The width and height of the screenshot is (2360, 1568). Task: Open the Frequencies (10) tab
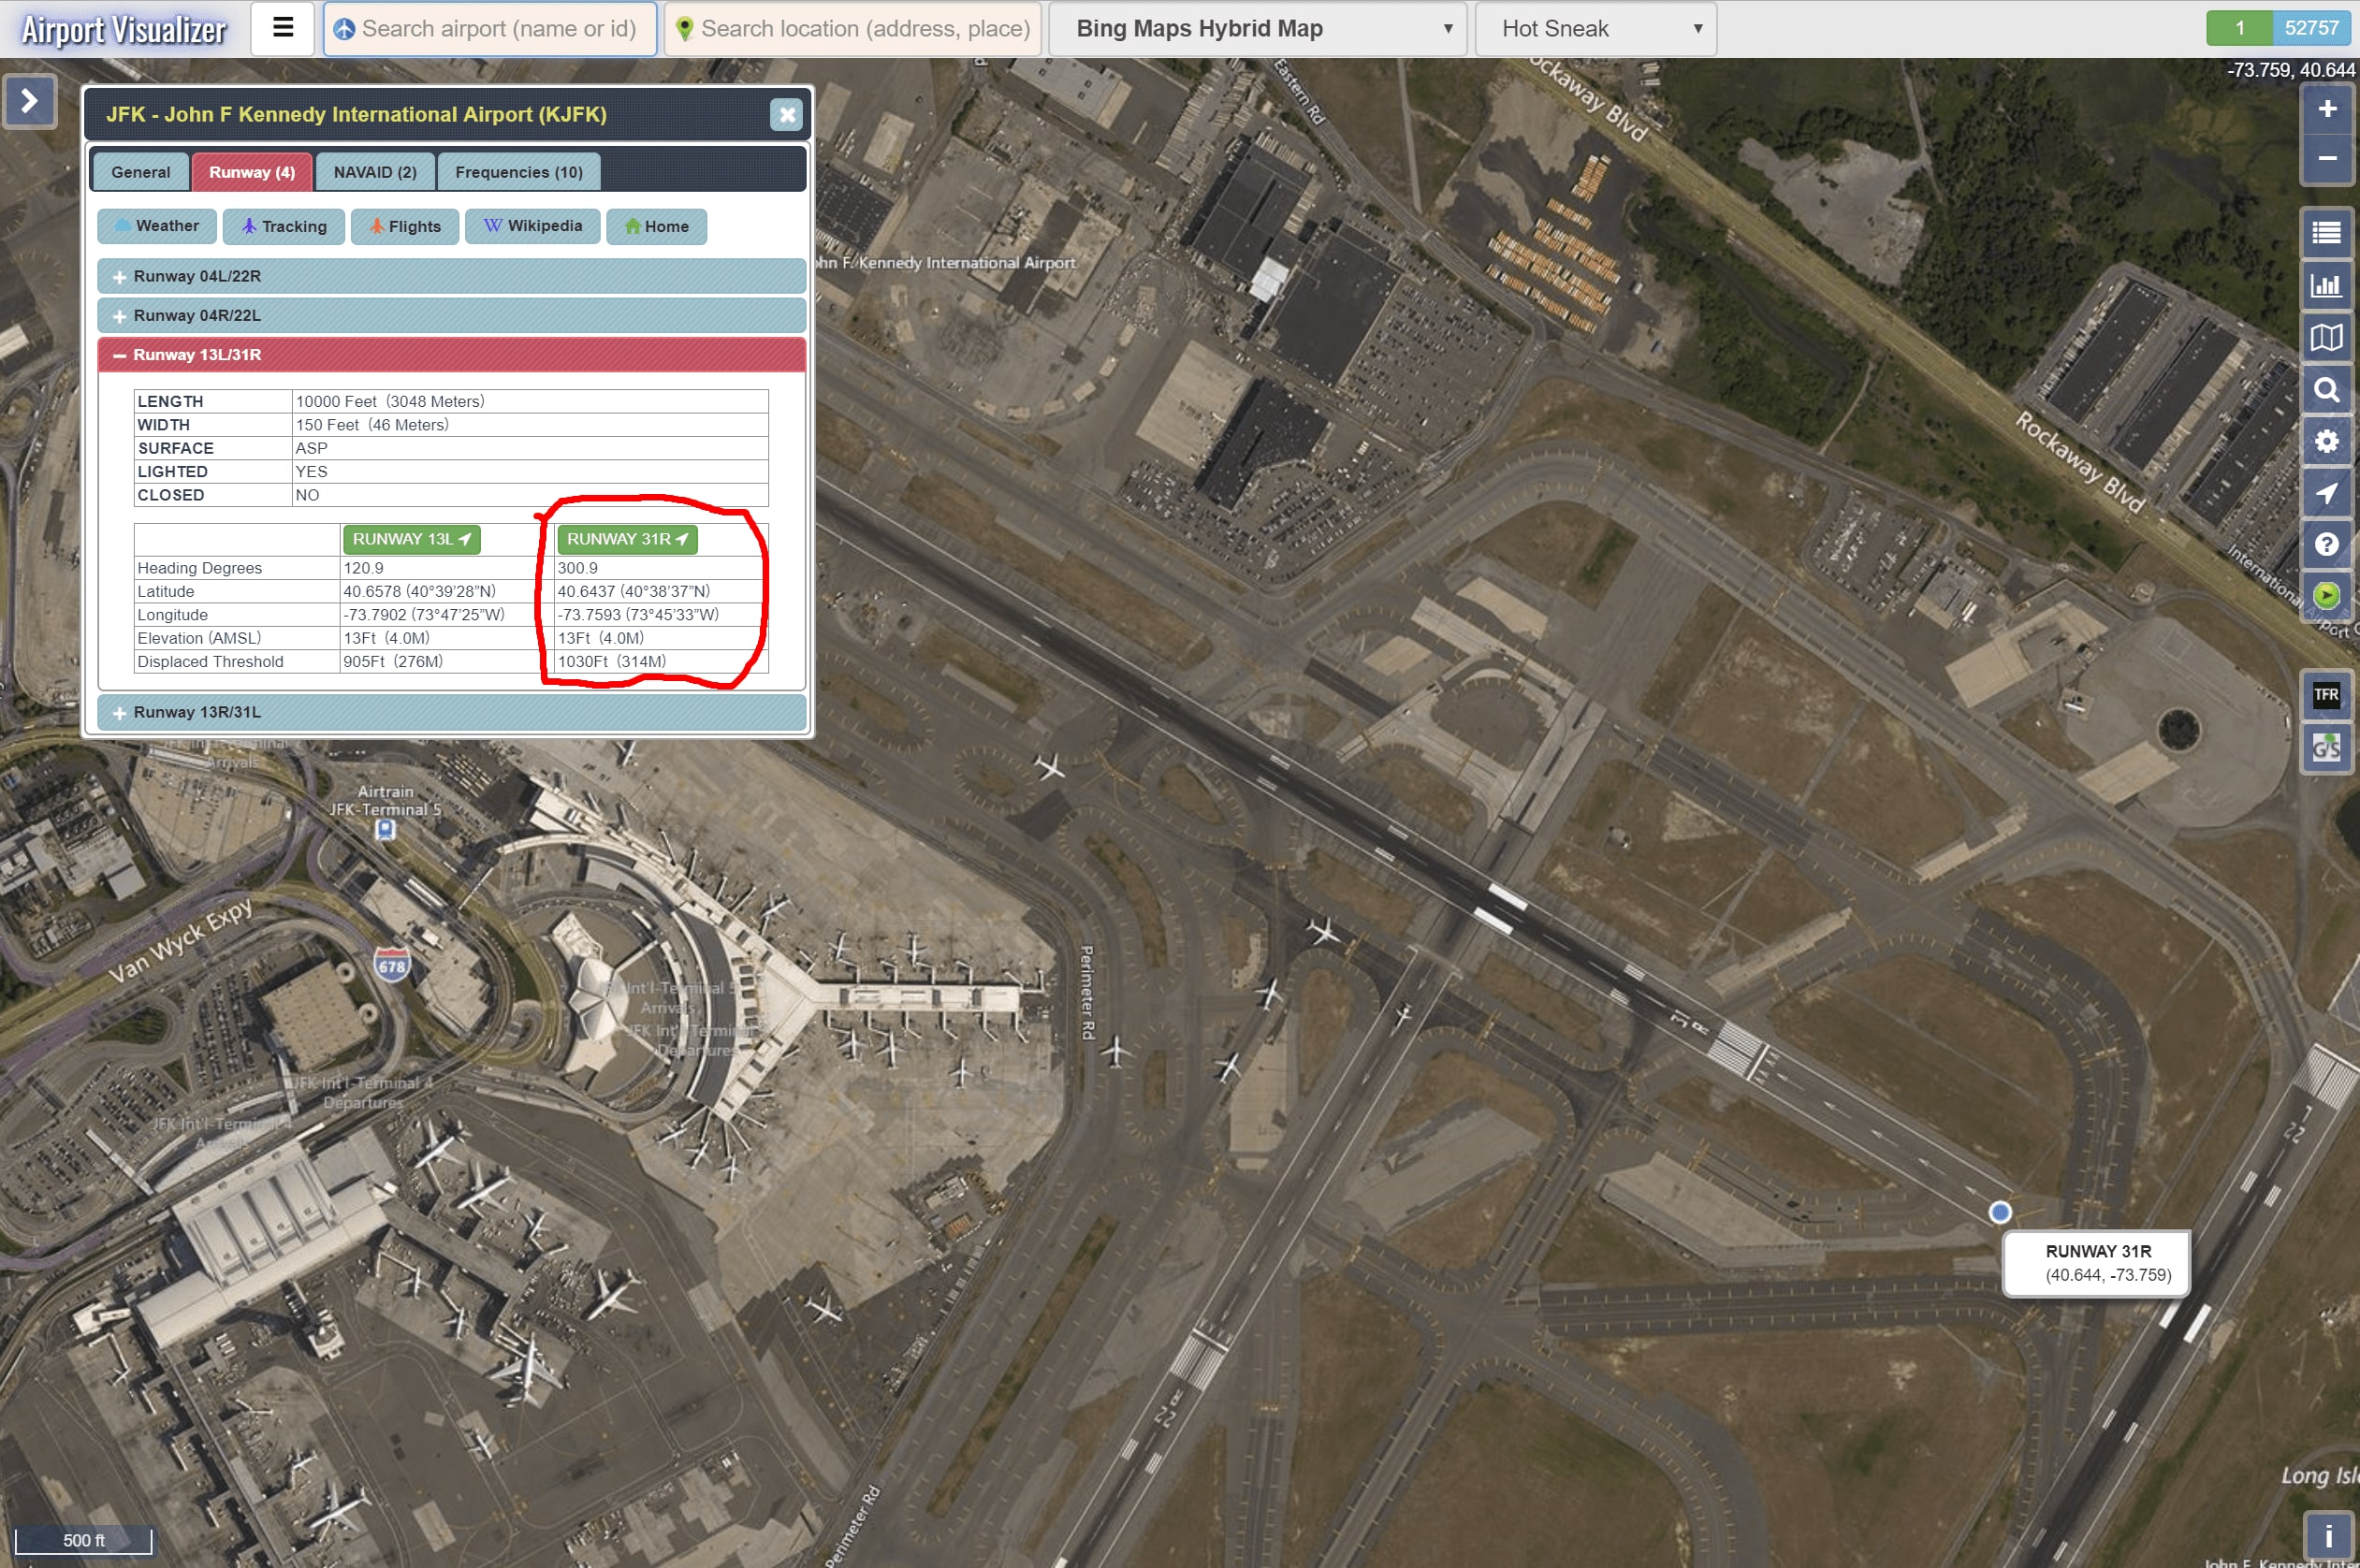pyautogui.click(x=519, y=172)
